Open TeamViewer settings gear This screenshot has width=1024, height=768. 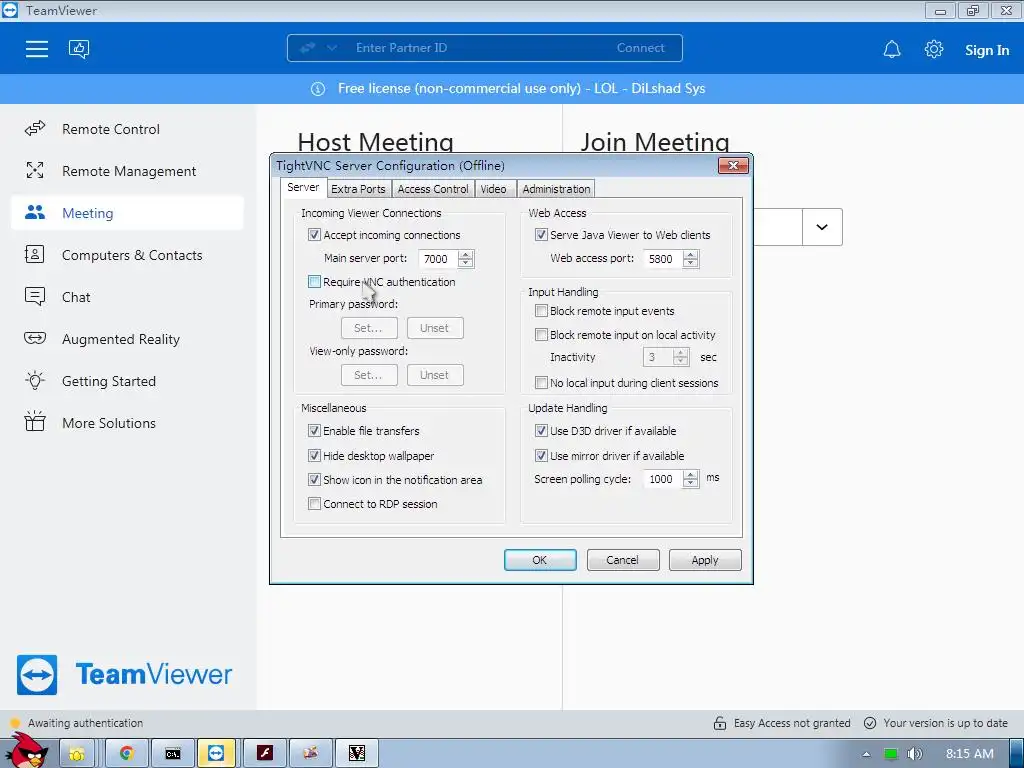tap(934, 49)
